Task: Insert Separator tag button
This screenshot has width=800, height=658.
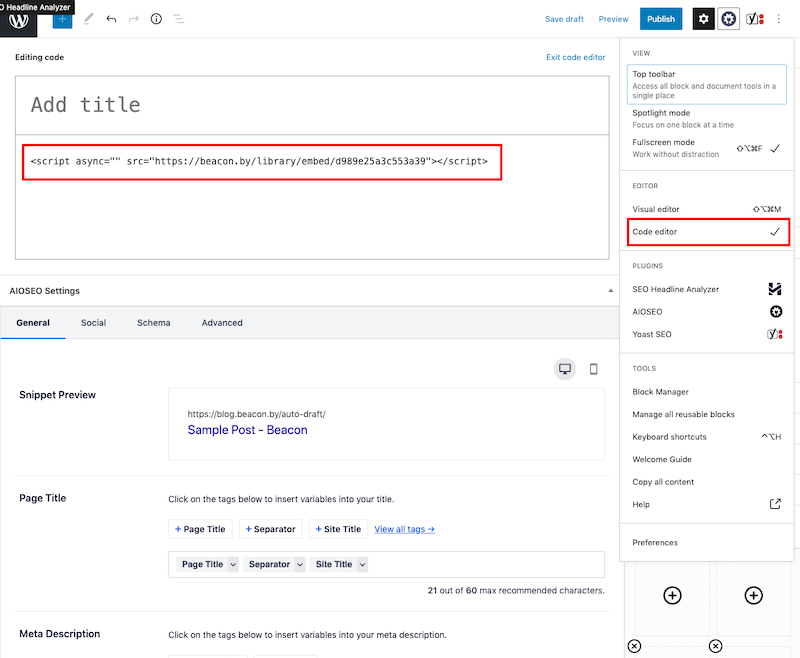Action: [x=270, y=529]
